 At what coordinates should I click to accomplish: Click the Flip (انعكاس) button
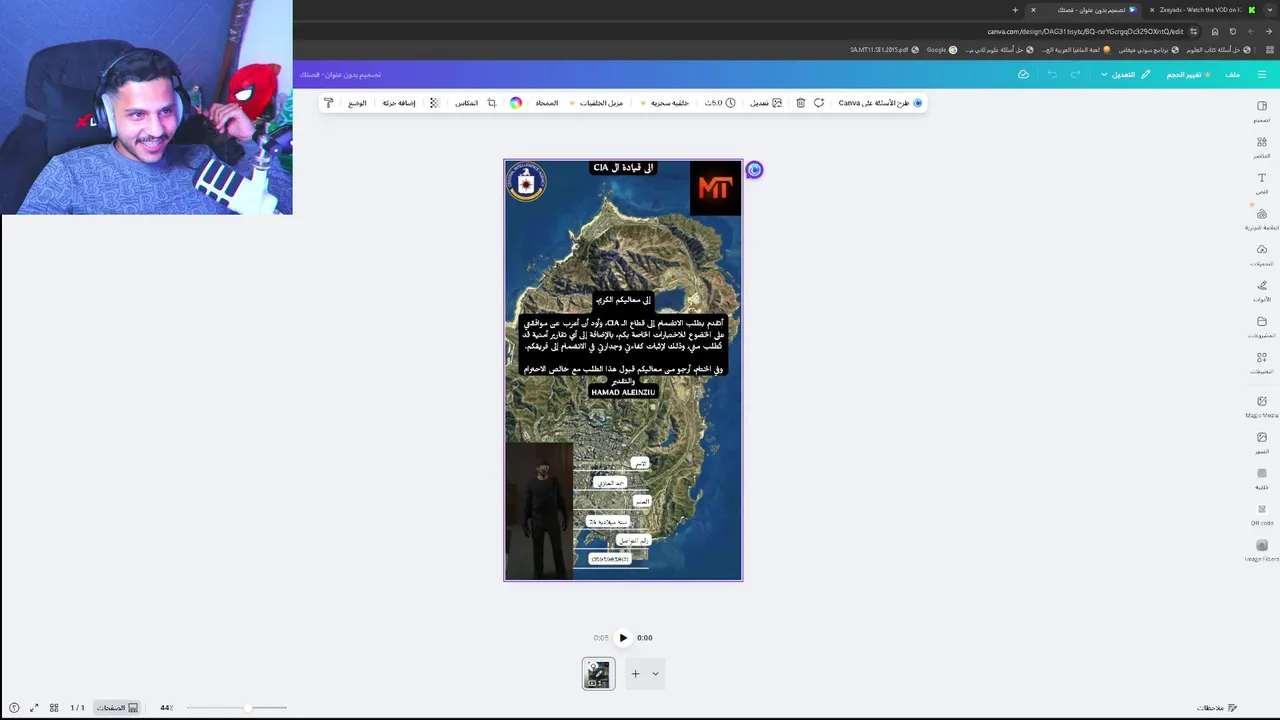[466, 103]
